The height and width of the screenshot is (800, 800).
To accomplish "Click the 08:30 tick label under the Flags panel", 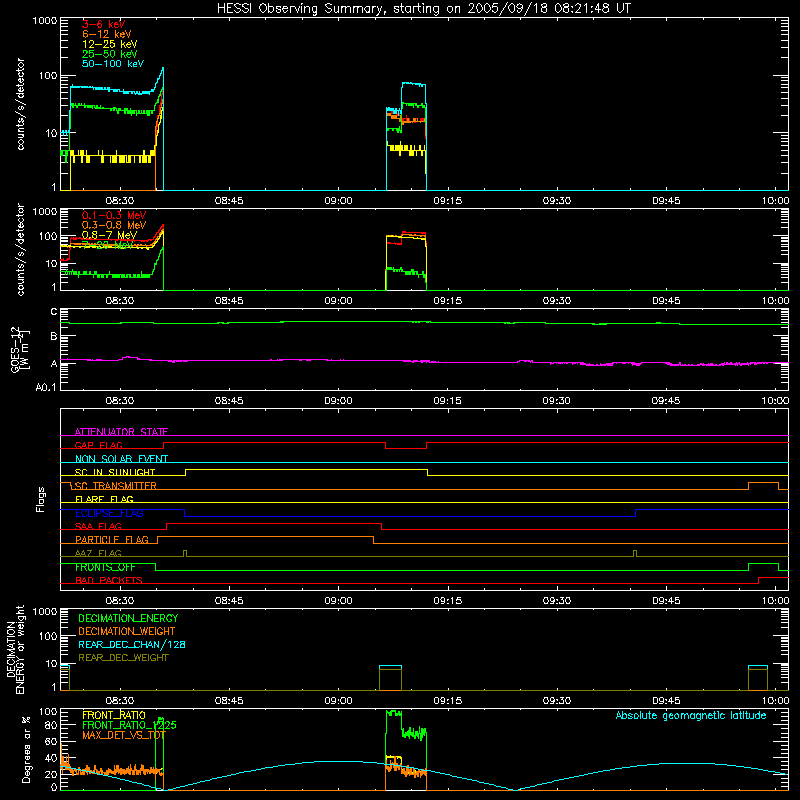I will pos(119,601).
